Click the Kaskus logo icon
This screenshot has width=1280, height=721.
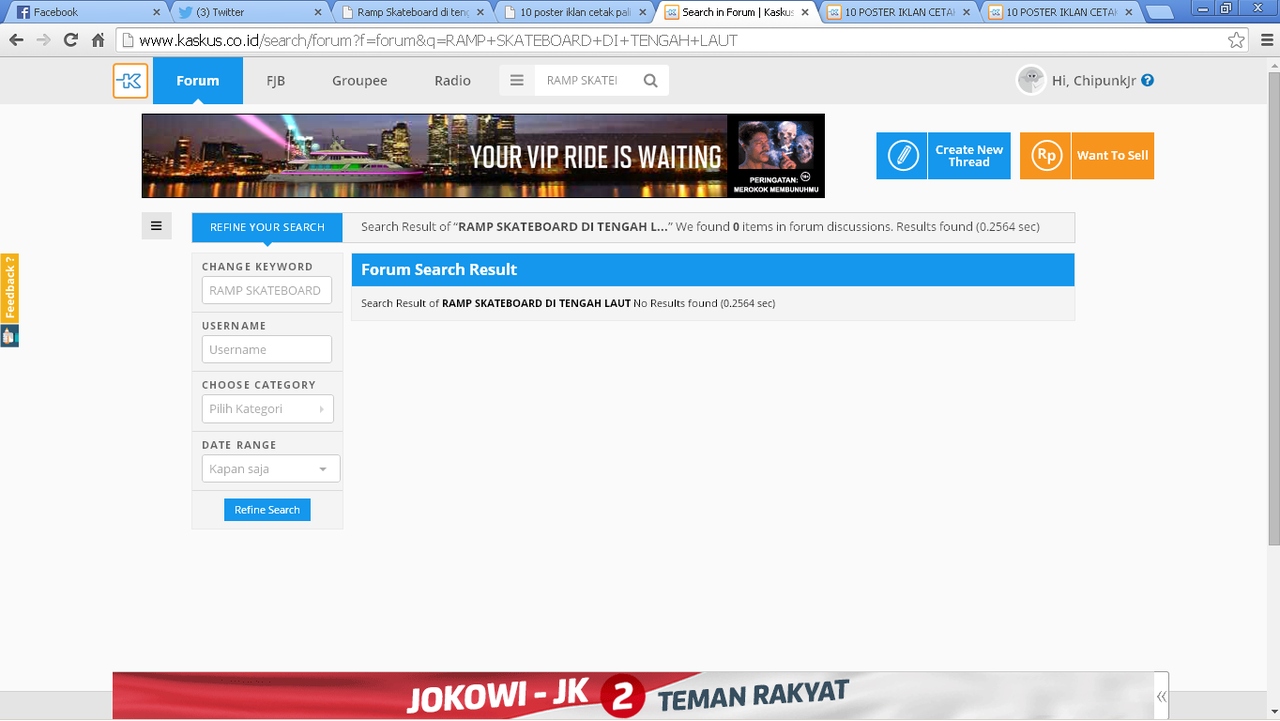click(x=130, y=81)
